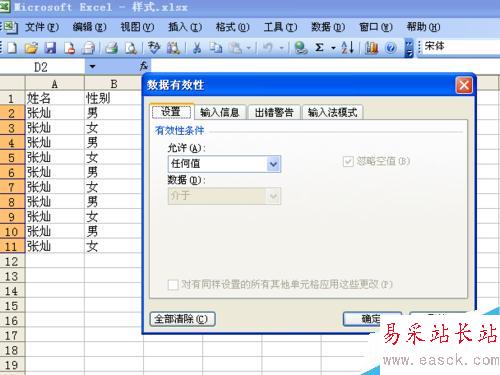Click the Permission icon beside the Save icon

(x=69, y=48)
